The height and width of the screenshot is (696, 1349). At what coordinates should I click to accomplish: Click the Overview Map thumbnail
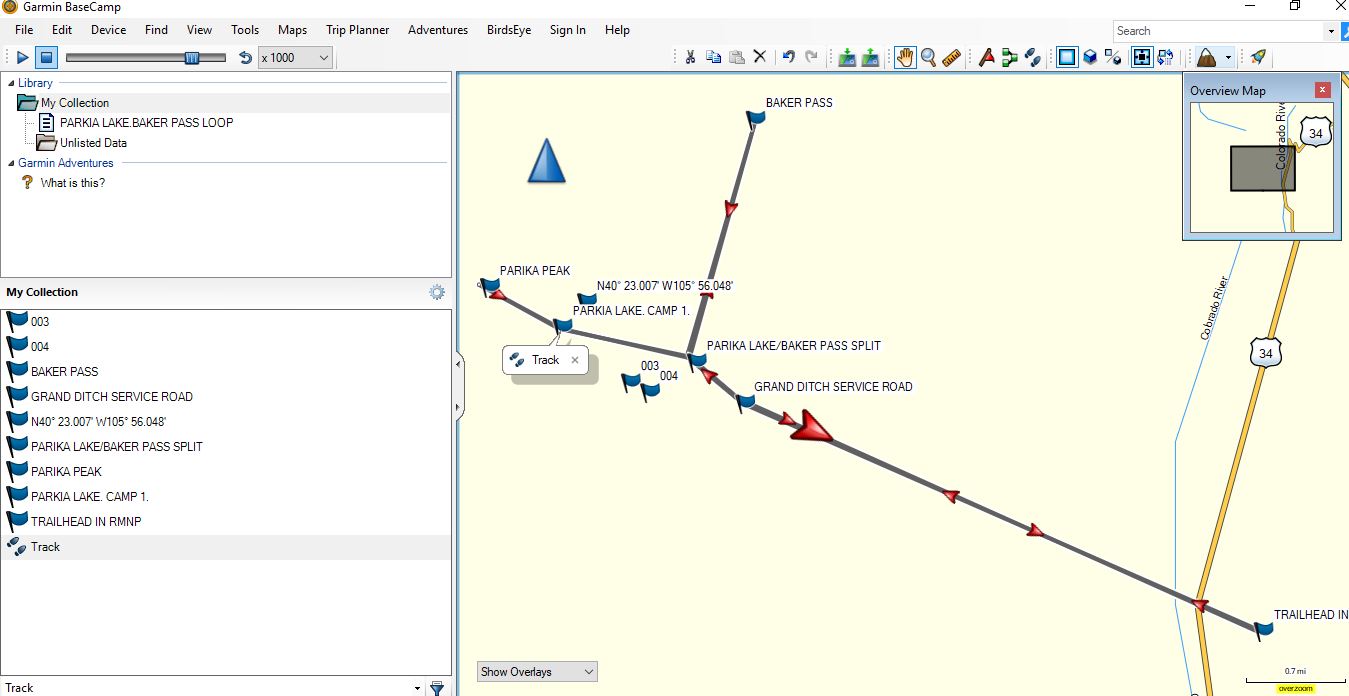coord(1262,167)
